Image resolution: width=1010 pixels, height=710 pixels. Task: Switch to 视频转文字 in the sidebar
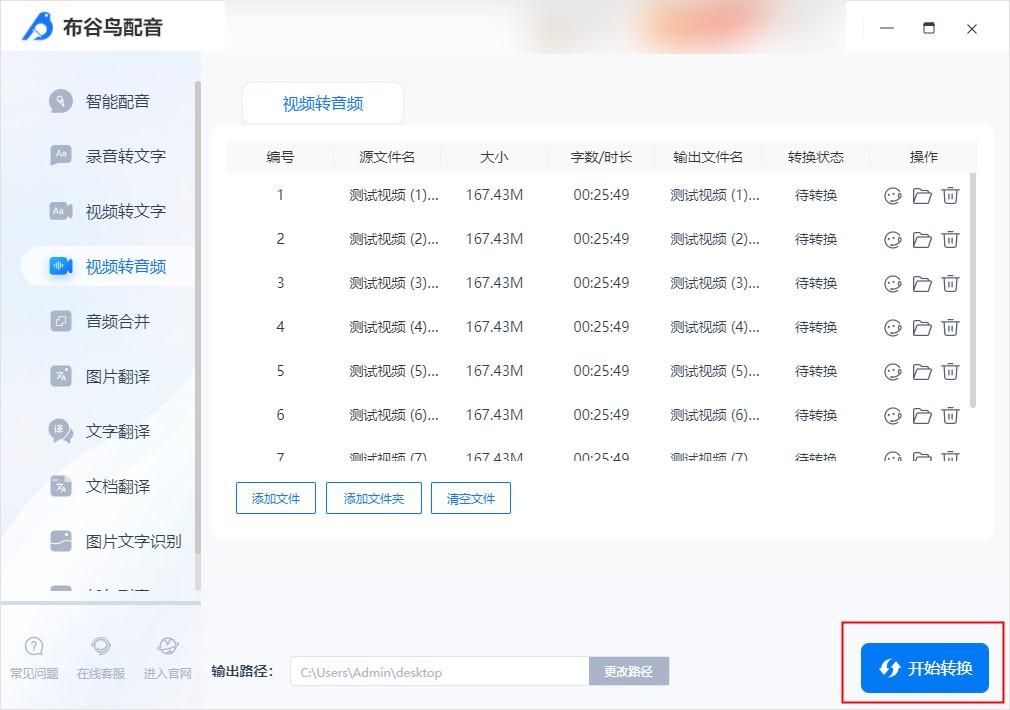coord(108,211)
